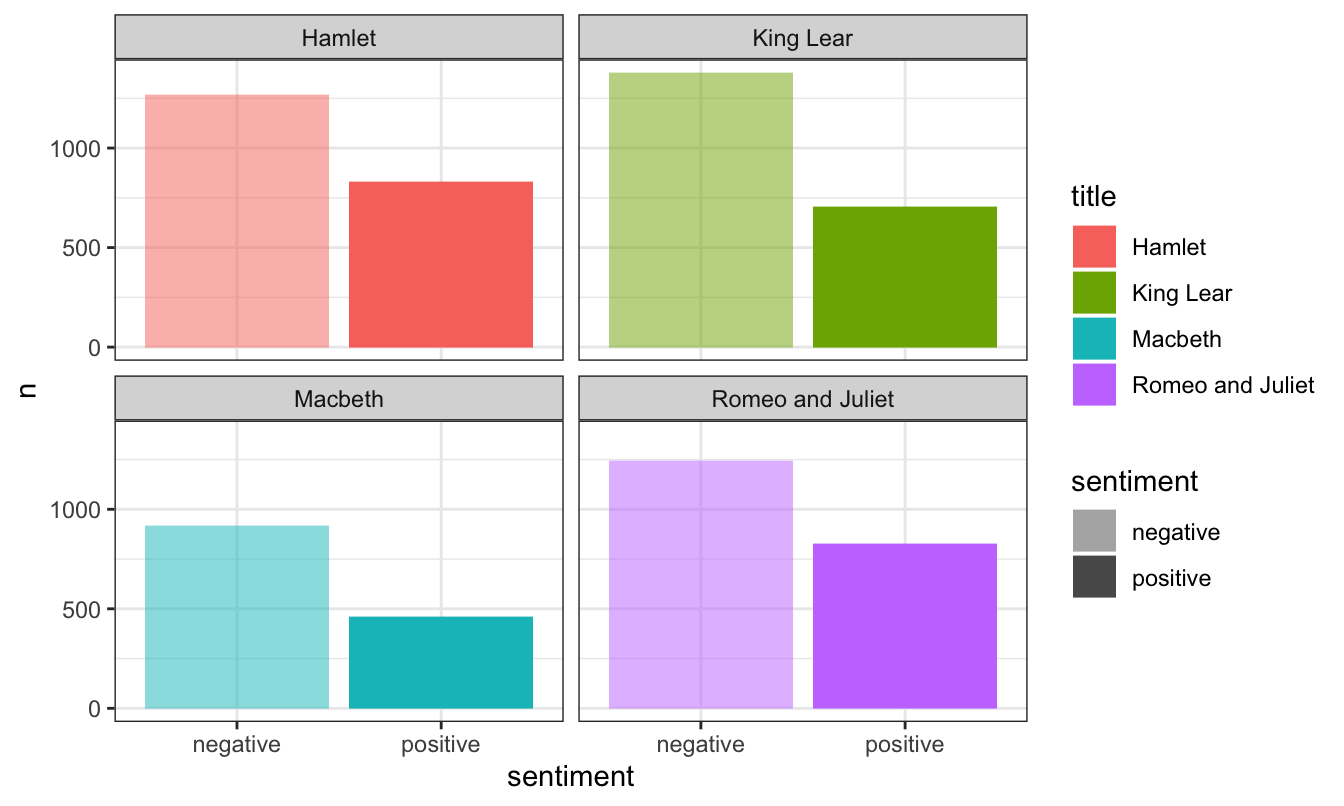This screenshot has width=1344, height=806.
Task: Click Hamlet's positive sentiment bar
Action: 441,265
